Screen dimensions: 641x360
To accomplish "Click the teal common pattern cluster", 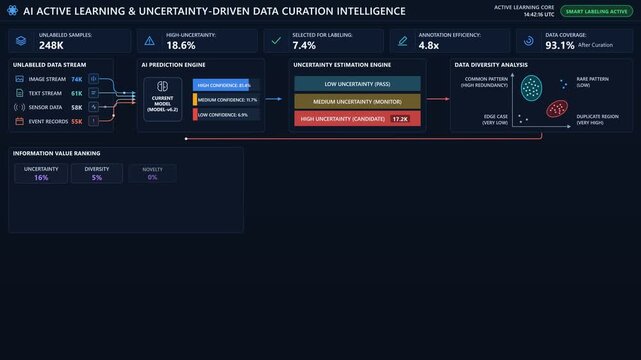I will click(531, 88).
